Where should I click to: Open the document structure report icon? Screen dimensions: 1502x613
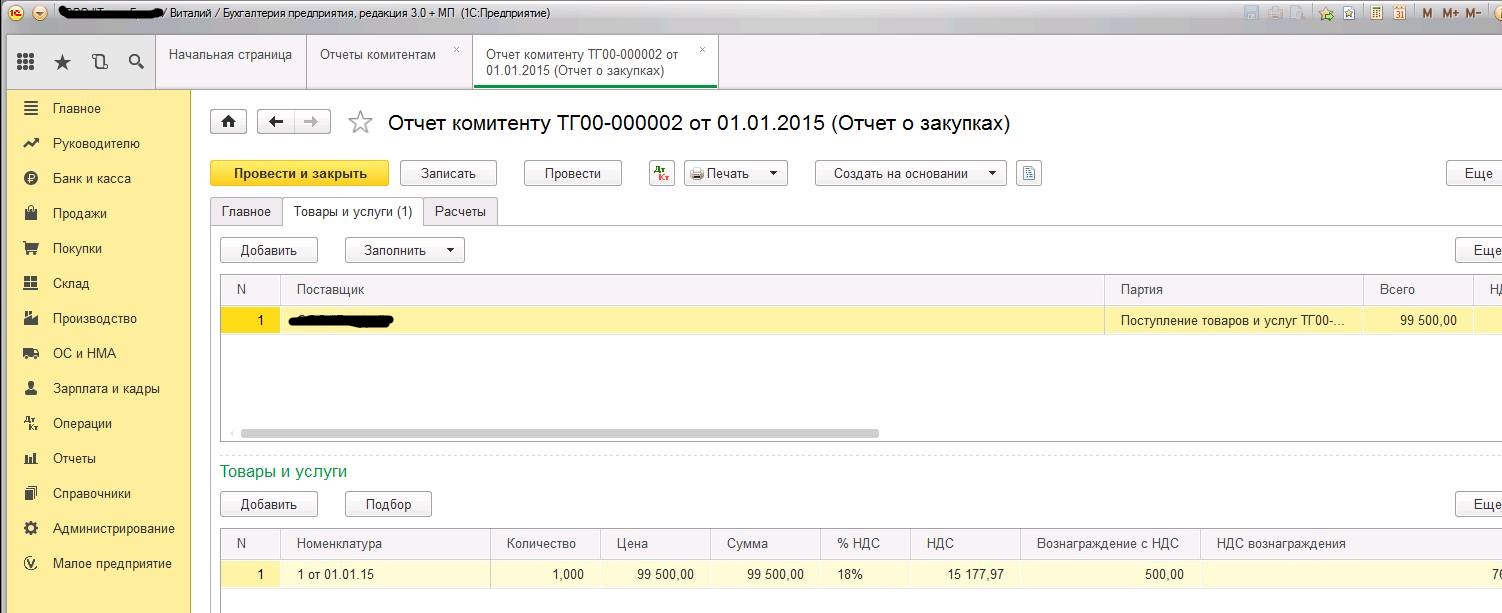(1029, 173)
